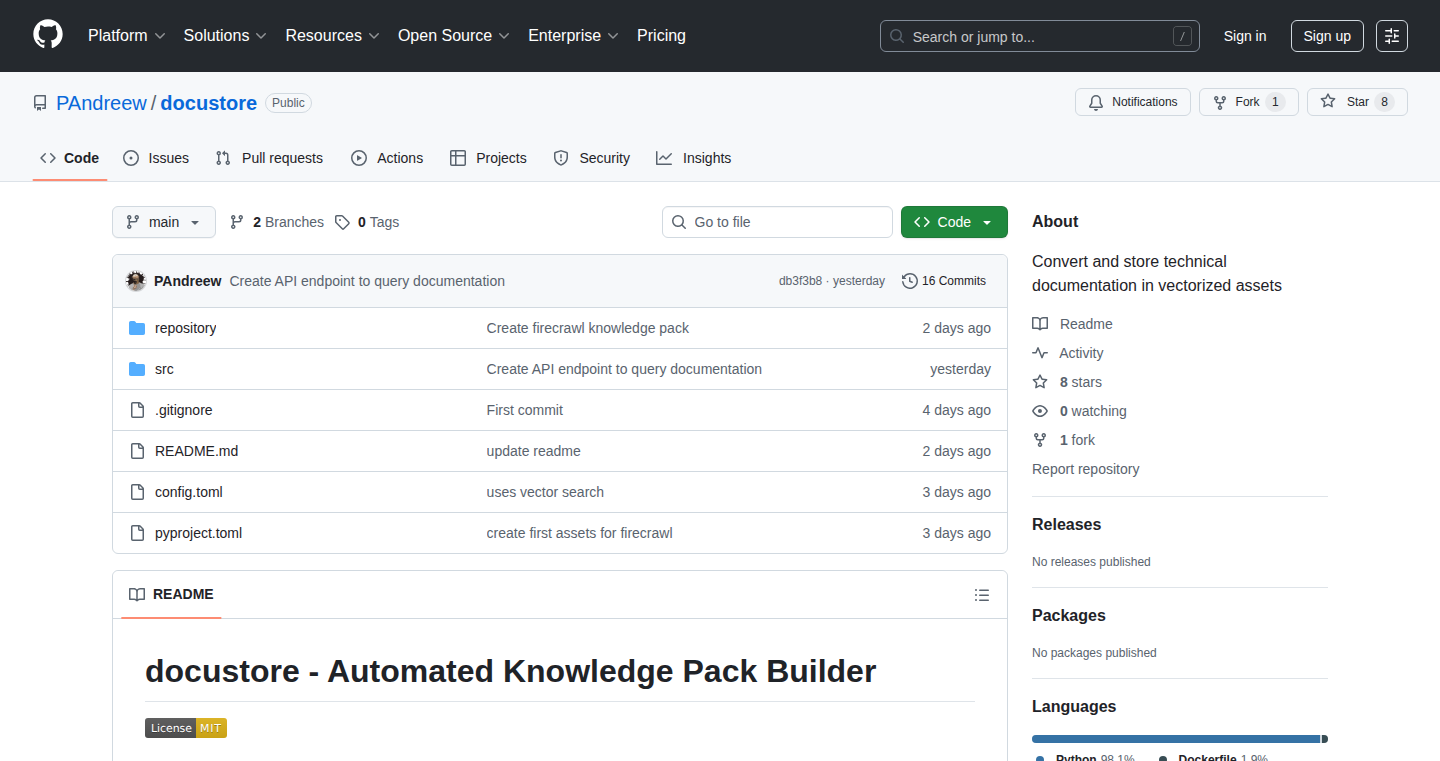Click the README.md file icon
The image size is (1440, 761).
click(137, 451)
